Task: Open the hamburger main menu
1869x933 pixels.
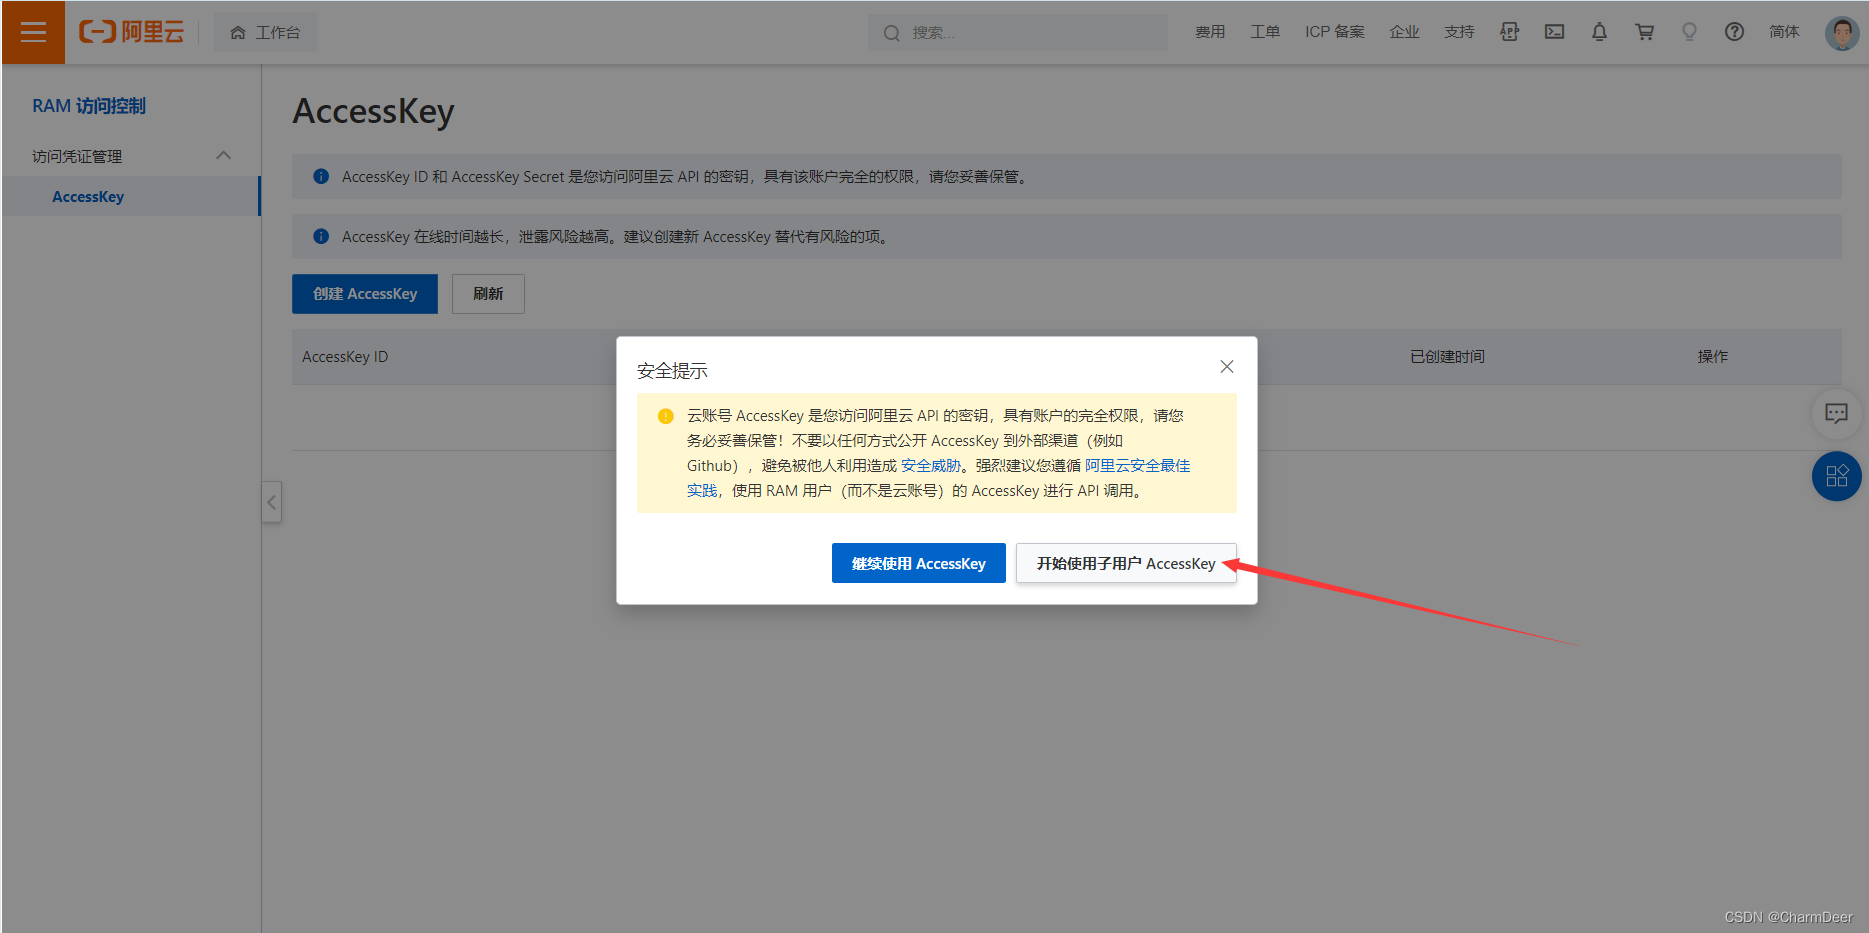Action: pyautogui.click(x=33, y=32)
